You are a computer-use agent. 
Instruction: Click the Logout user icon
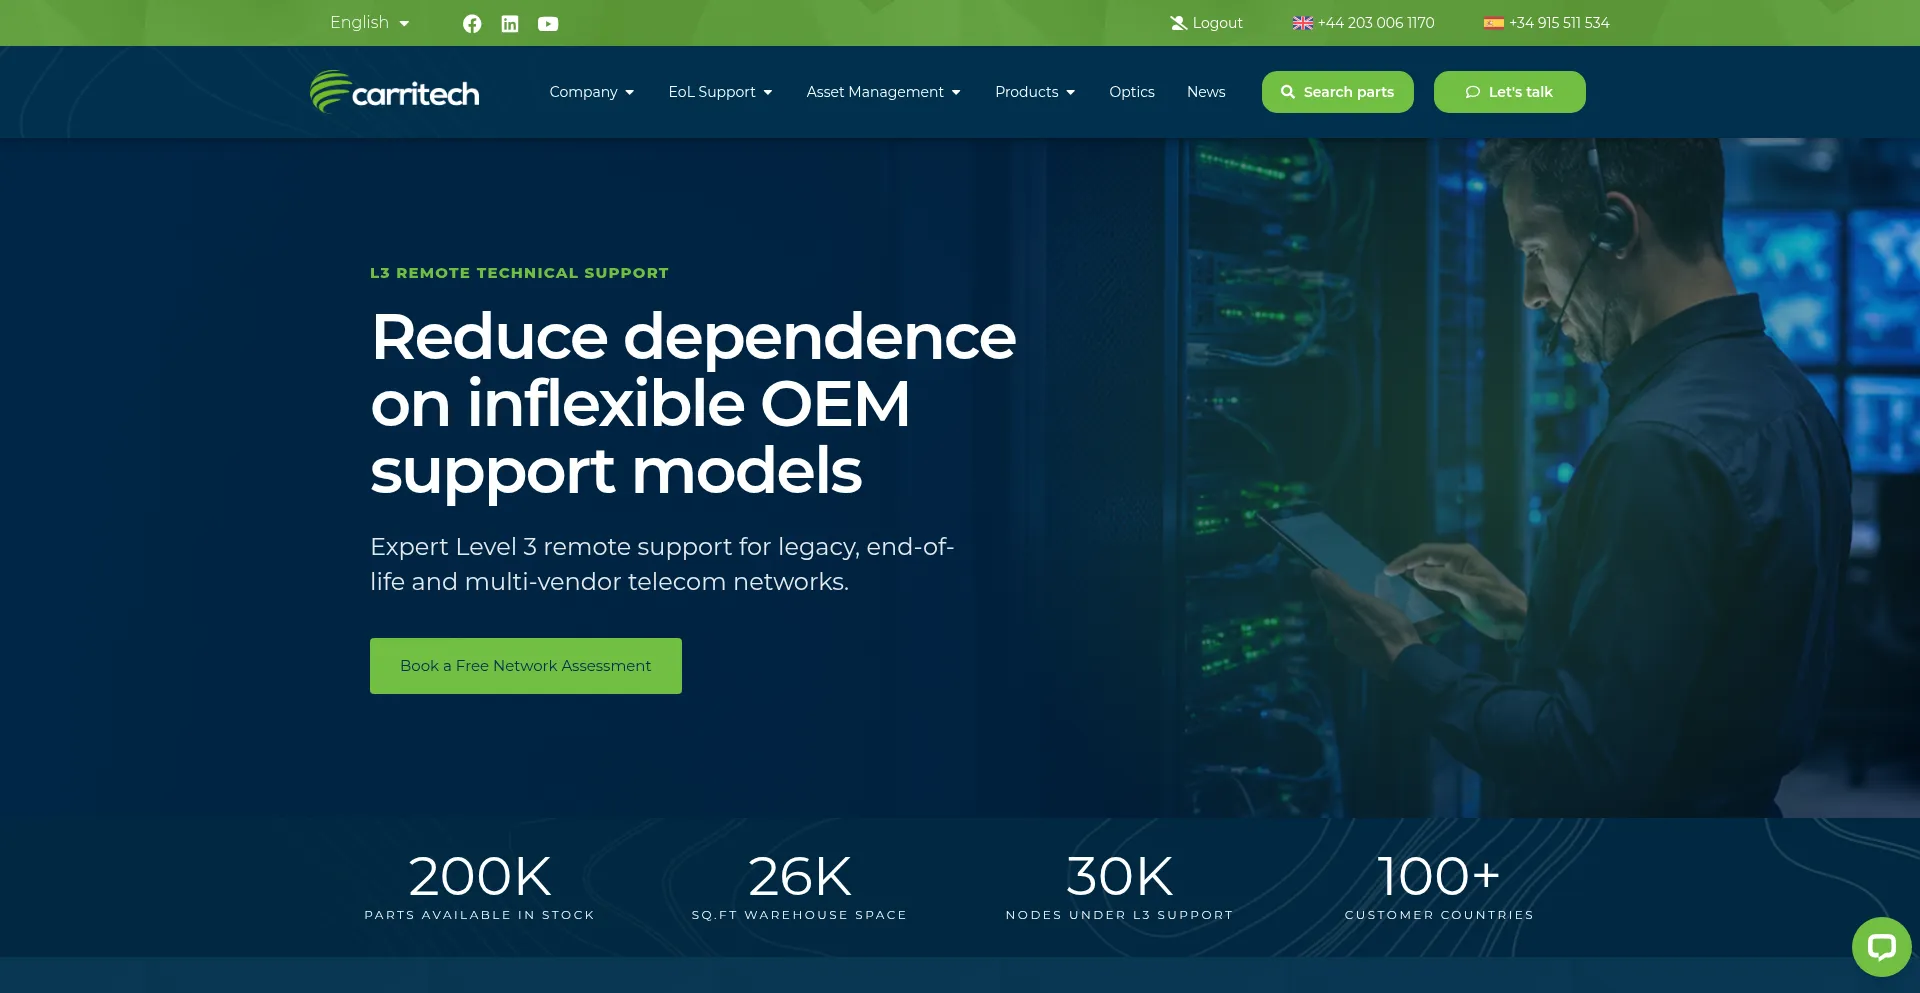(x=1179, y=23)
